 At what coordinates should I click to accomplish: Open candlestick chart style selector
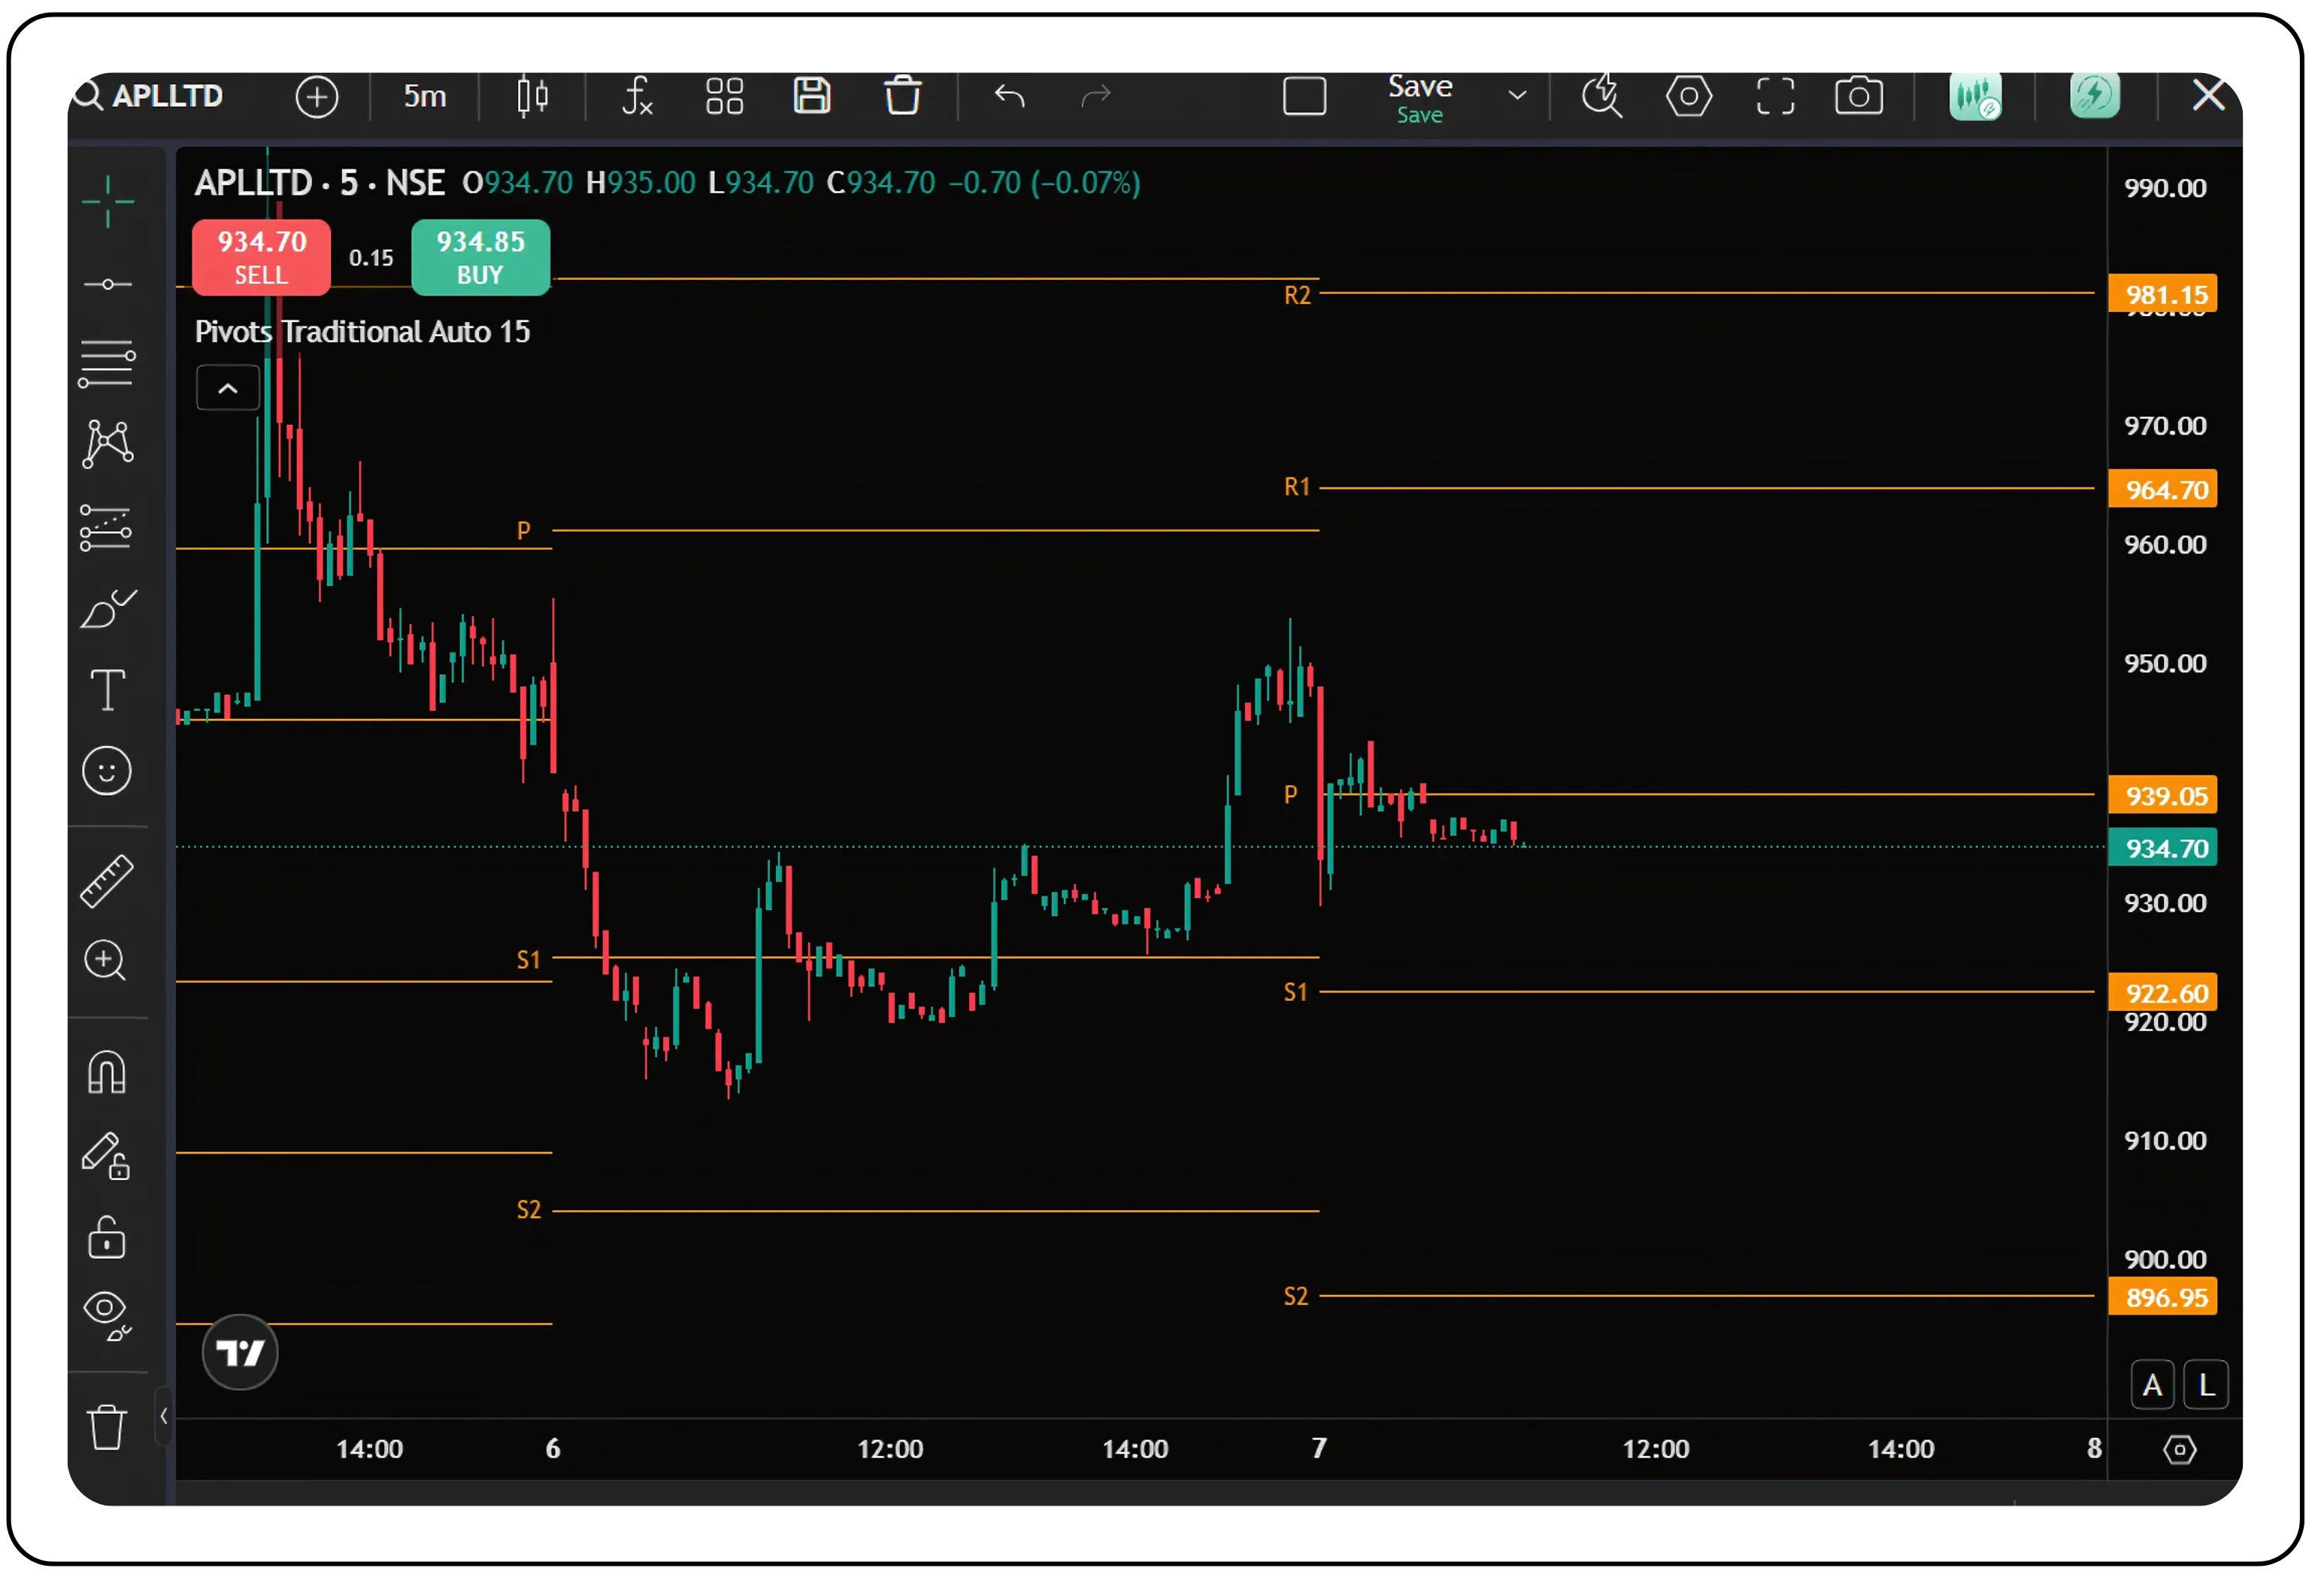532,96
